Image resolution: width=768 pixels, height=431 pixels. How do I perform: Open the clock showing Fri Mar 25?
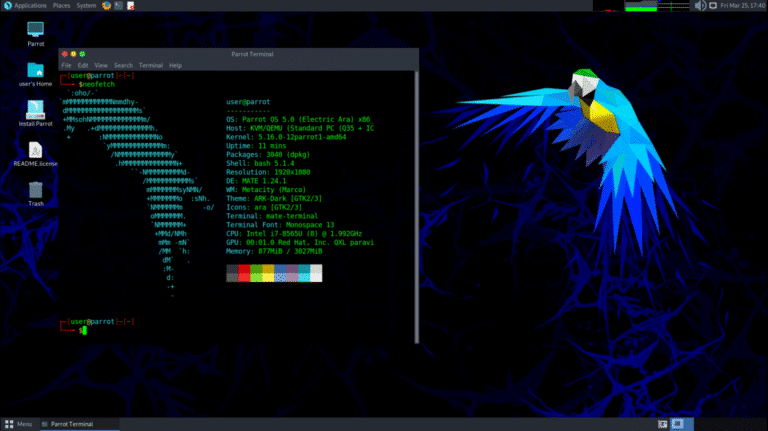click(743, 5)
